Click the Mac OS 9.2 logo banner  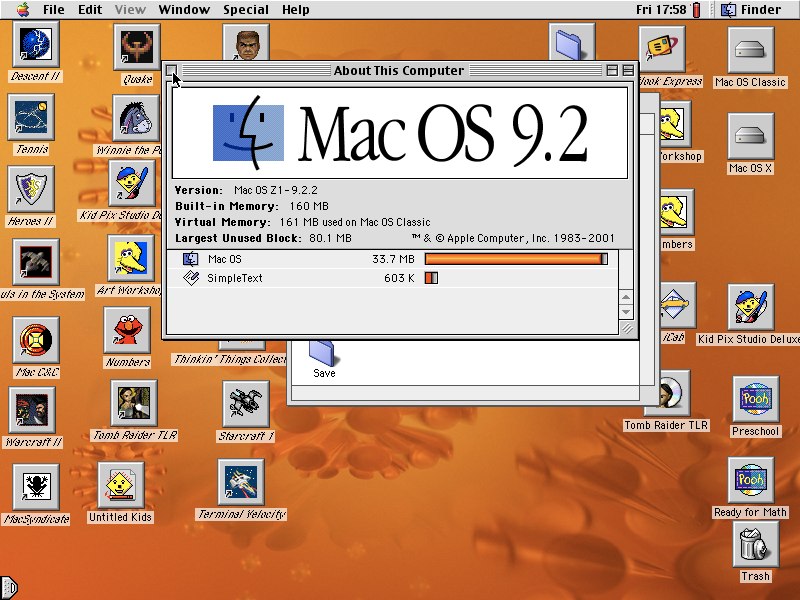[x=400, y=133]
